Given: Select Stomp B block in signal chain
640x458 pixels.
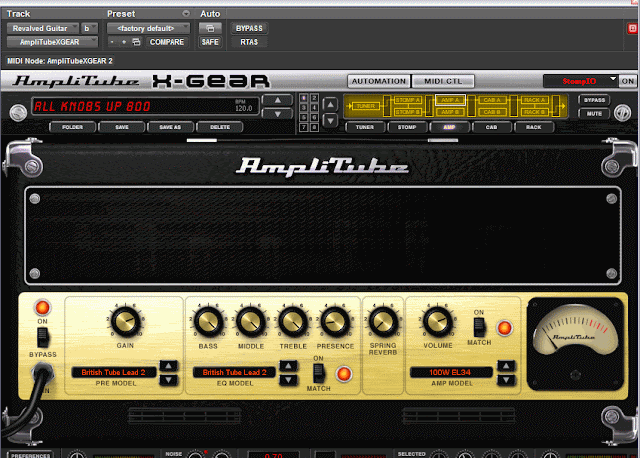Looking at the screenshot, I should 407,112.
